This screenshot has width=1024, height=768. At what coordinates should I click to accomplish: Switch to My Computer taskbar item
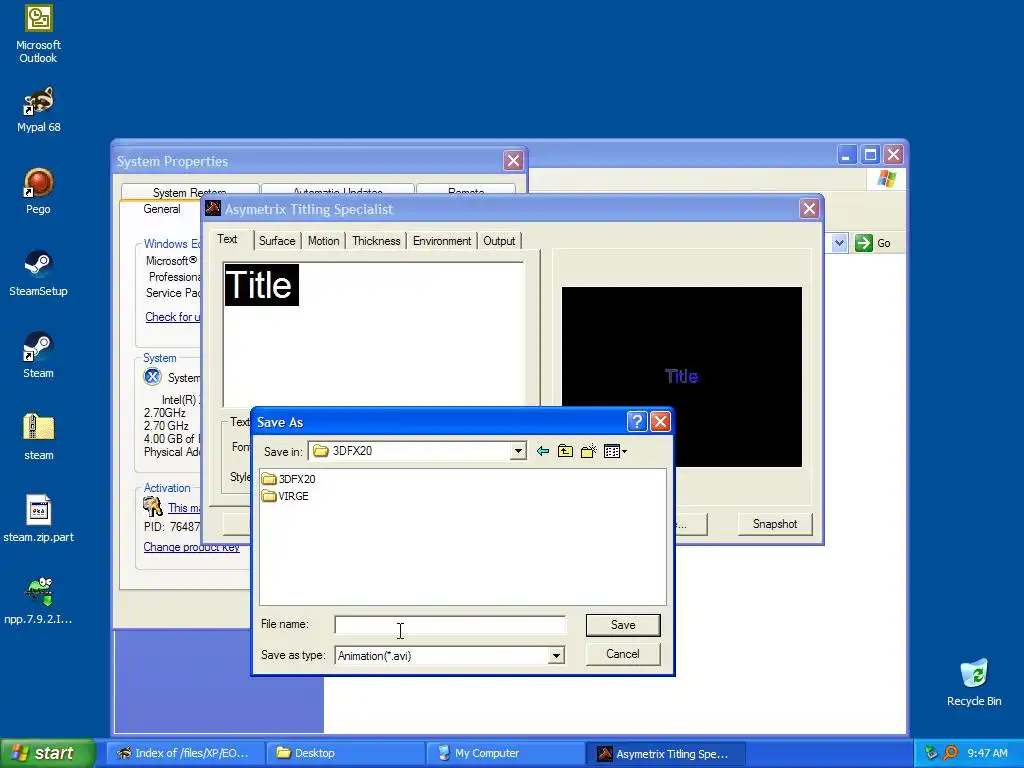[x=505, y=754]
